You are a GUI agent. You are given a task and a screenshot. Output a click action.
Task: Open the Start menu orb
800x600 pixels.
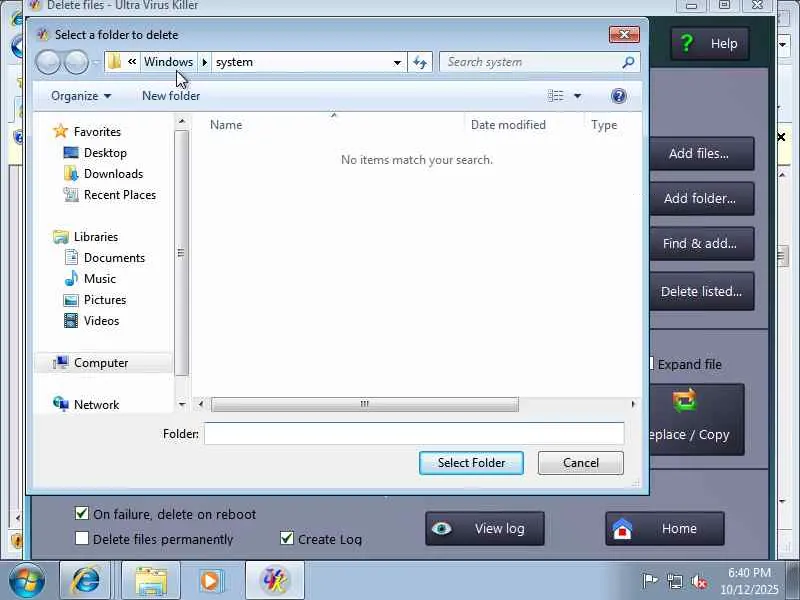point(27,581)
